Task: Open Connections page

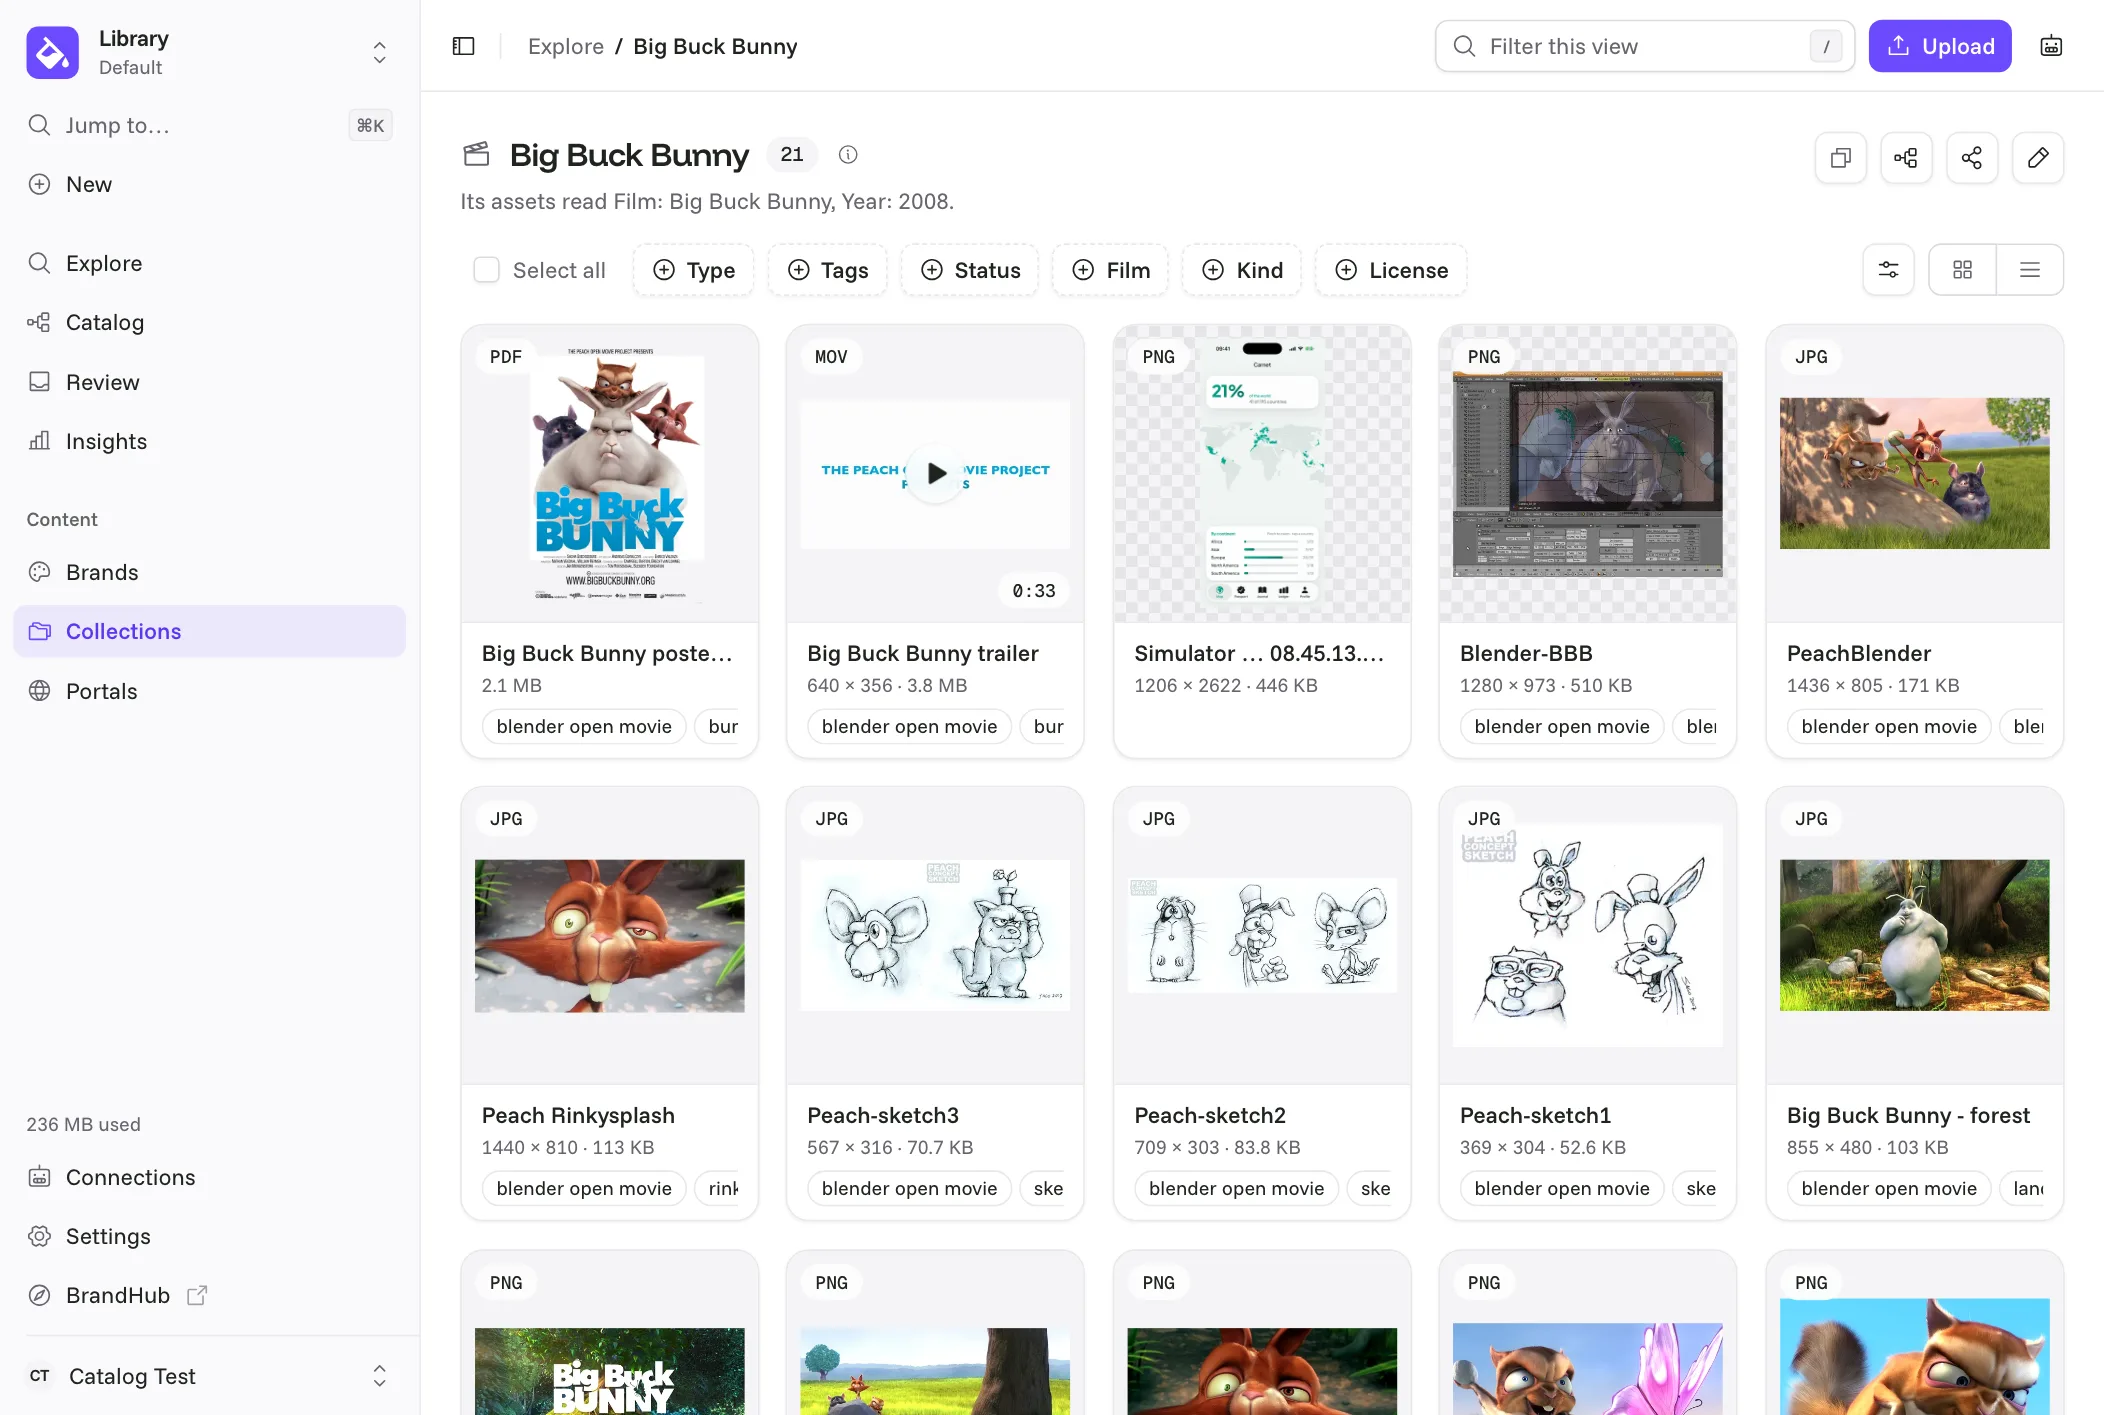Action: pyautogui.click(x=210, y=1177)
